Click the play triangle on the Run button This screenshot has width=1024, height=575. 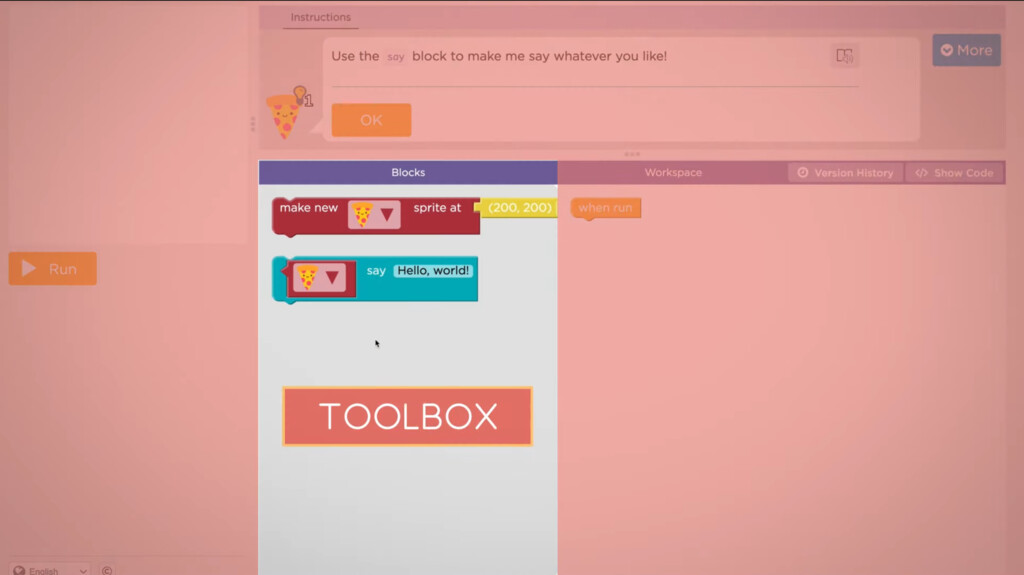coord(29,269)
